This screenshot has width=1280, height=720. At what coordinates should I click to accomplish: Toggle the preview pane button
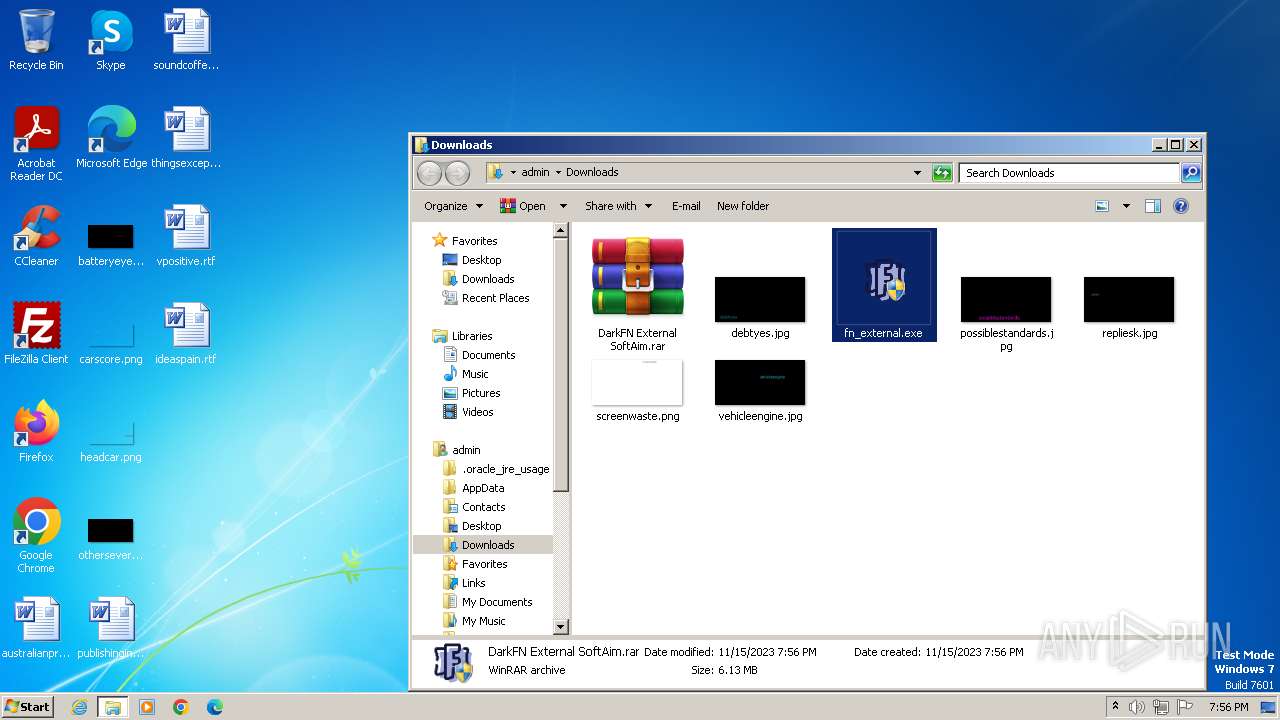pyautogui.click(x=1152, y=206)
